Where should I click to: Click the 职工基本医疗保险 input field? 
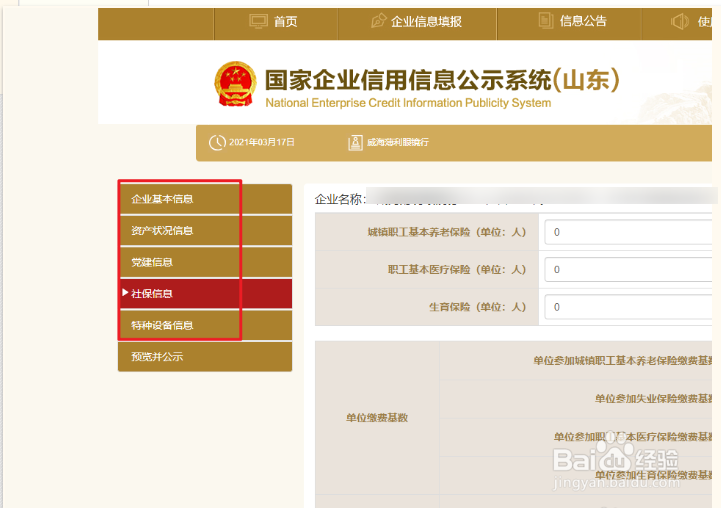point(628,269)
